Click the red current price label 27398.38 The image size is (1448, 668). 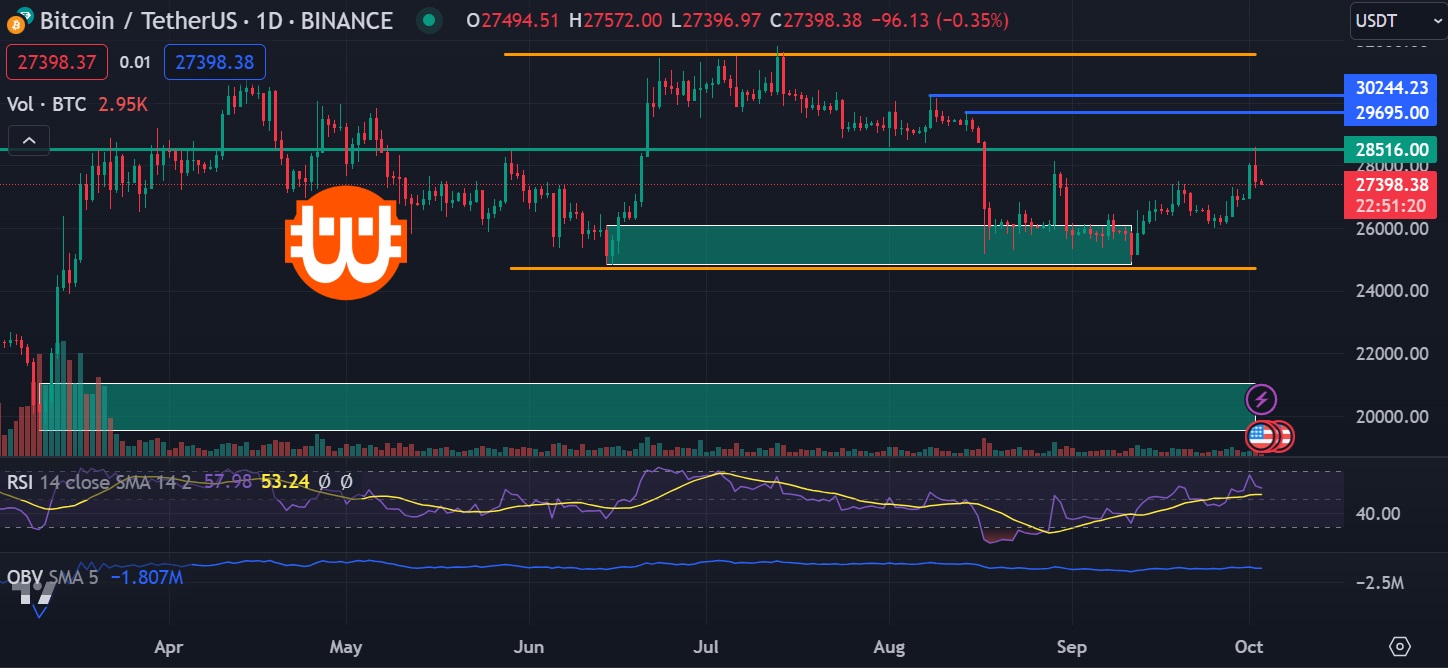pyautogui.click(x=1391, y=186)
